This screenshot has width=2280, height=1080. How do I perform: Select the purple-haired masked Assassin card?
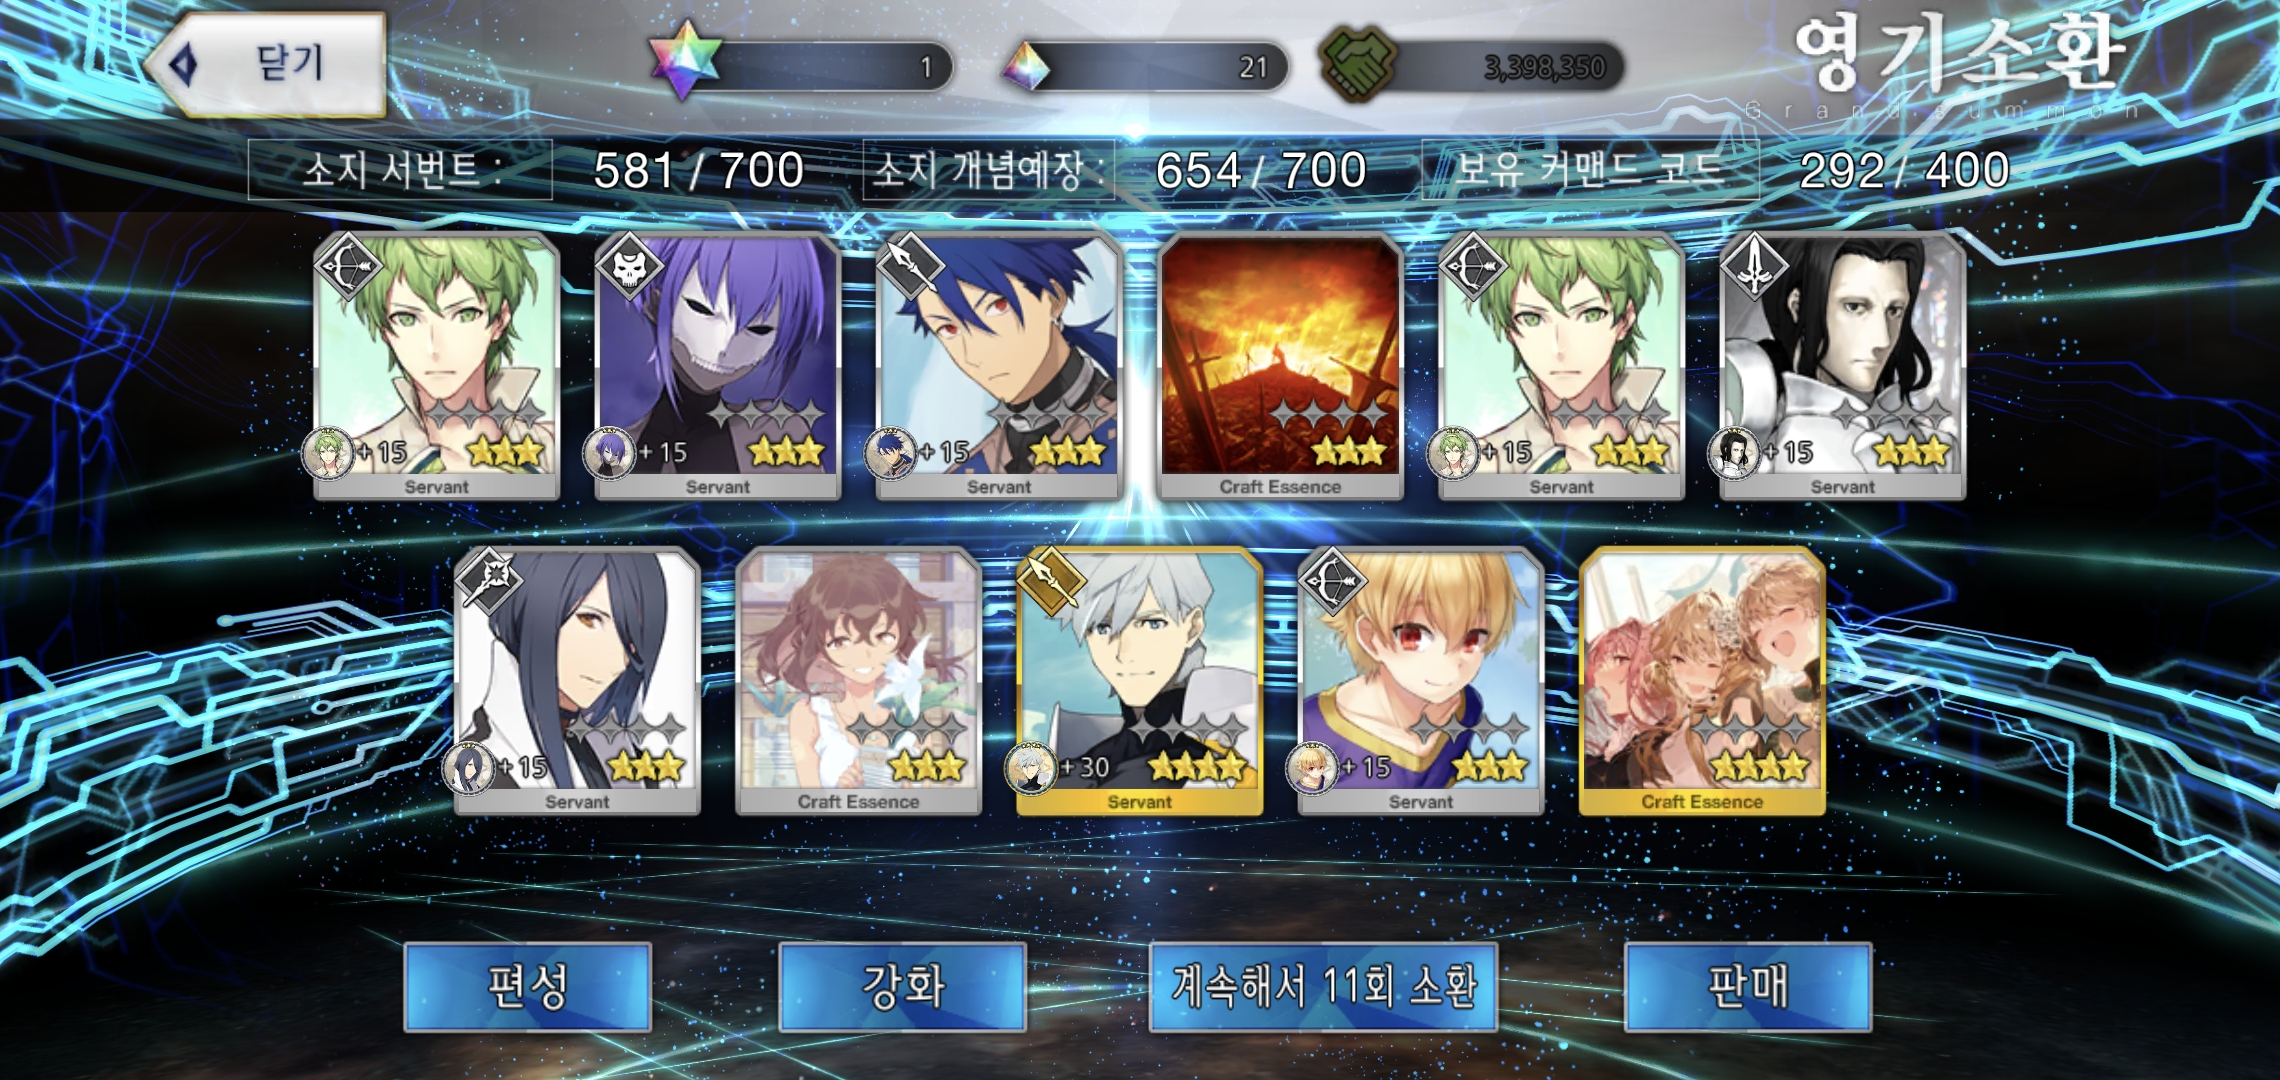tap(717, 366)
